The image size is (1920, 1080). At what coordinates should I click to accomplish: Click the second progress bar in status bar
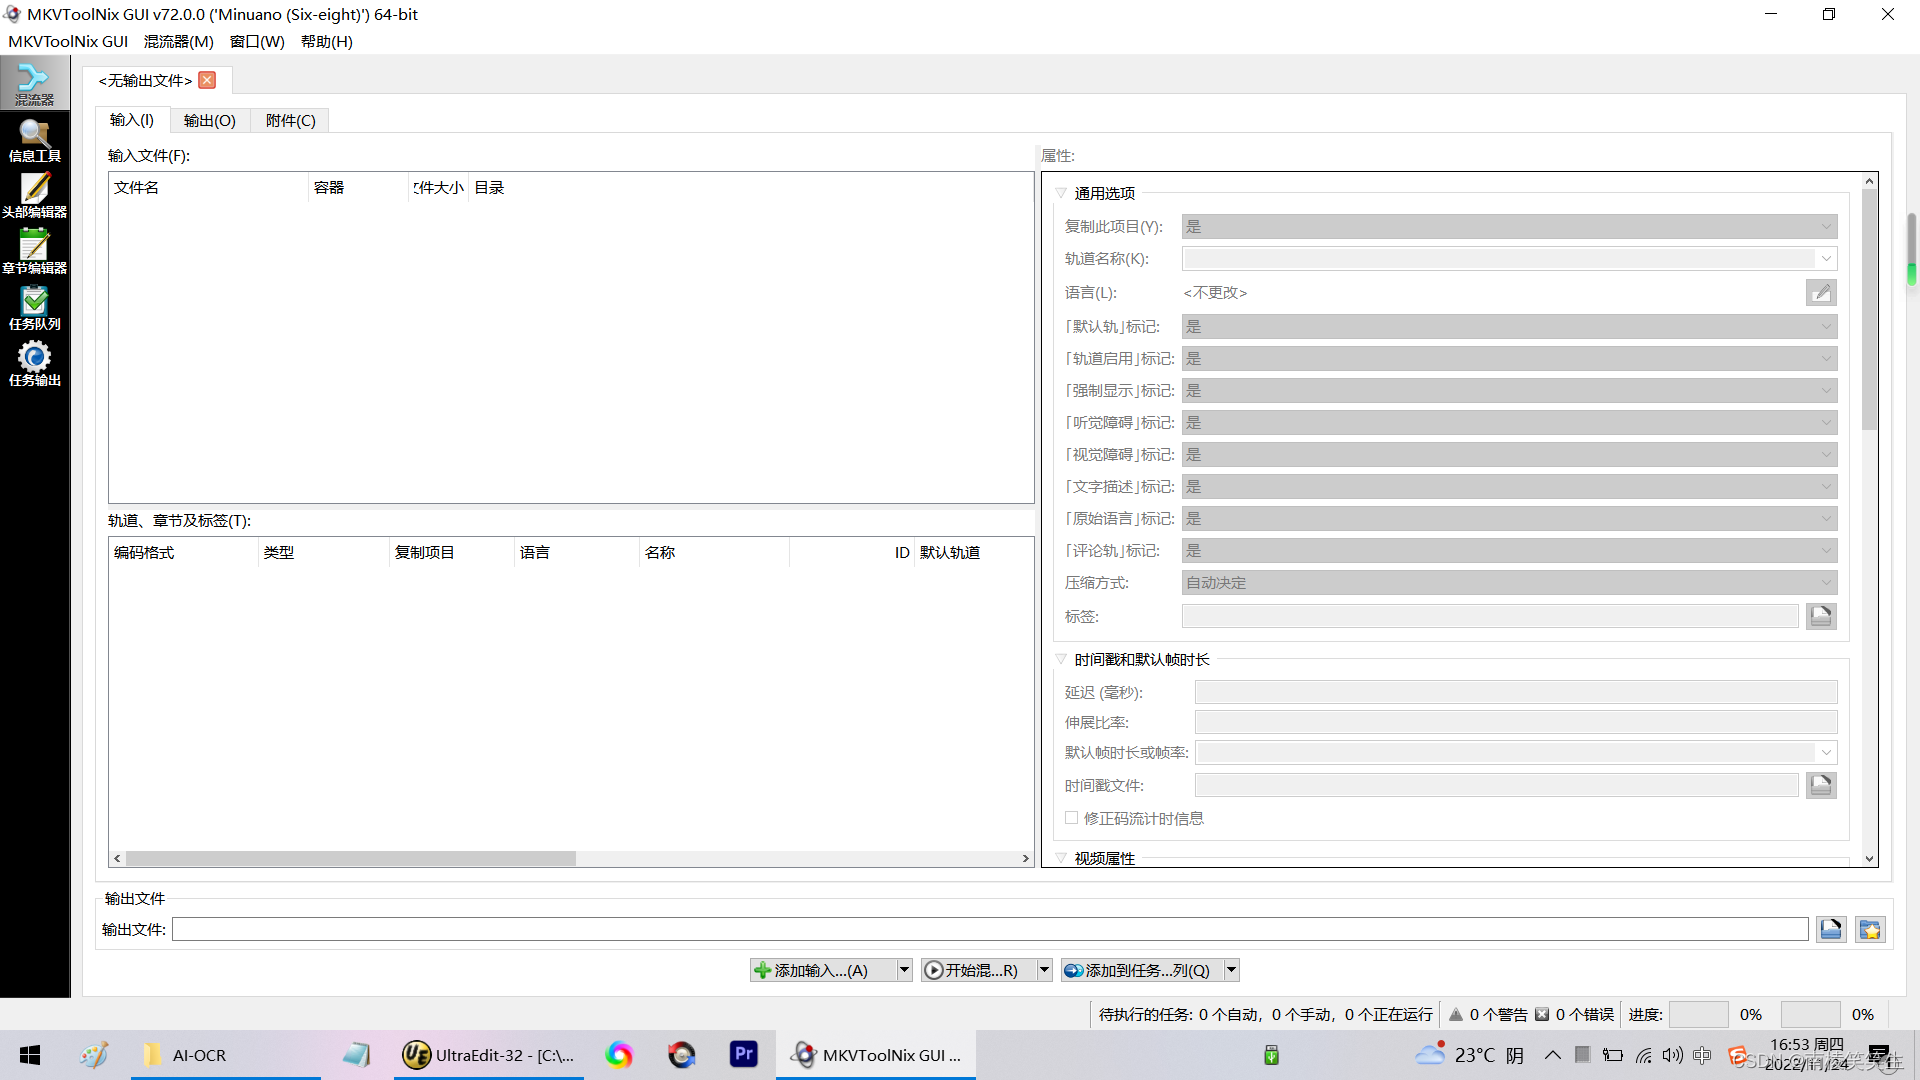[x=1810, y=1014]
